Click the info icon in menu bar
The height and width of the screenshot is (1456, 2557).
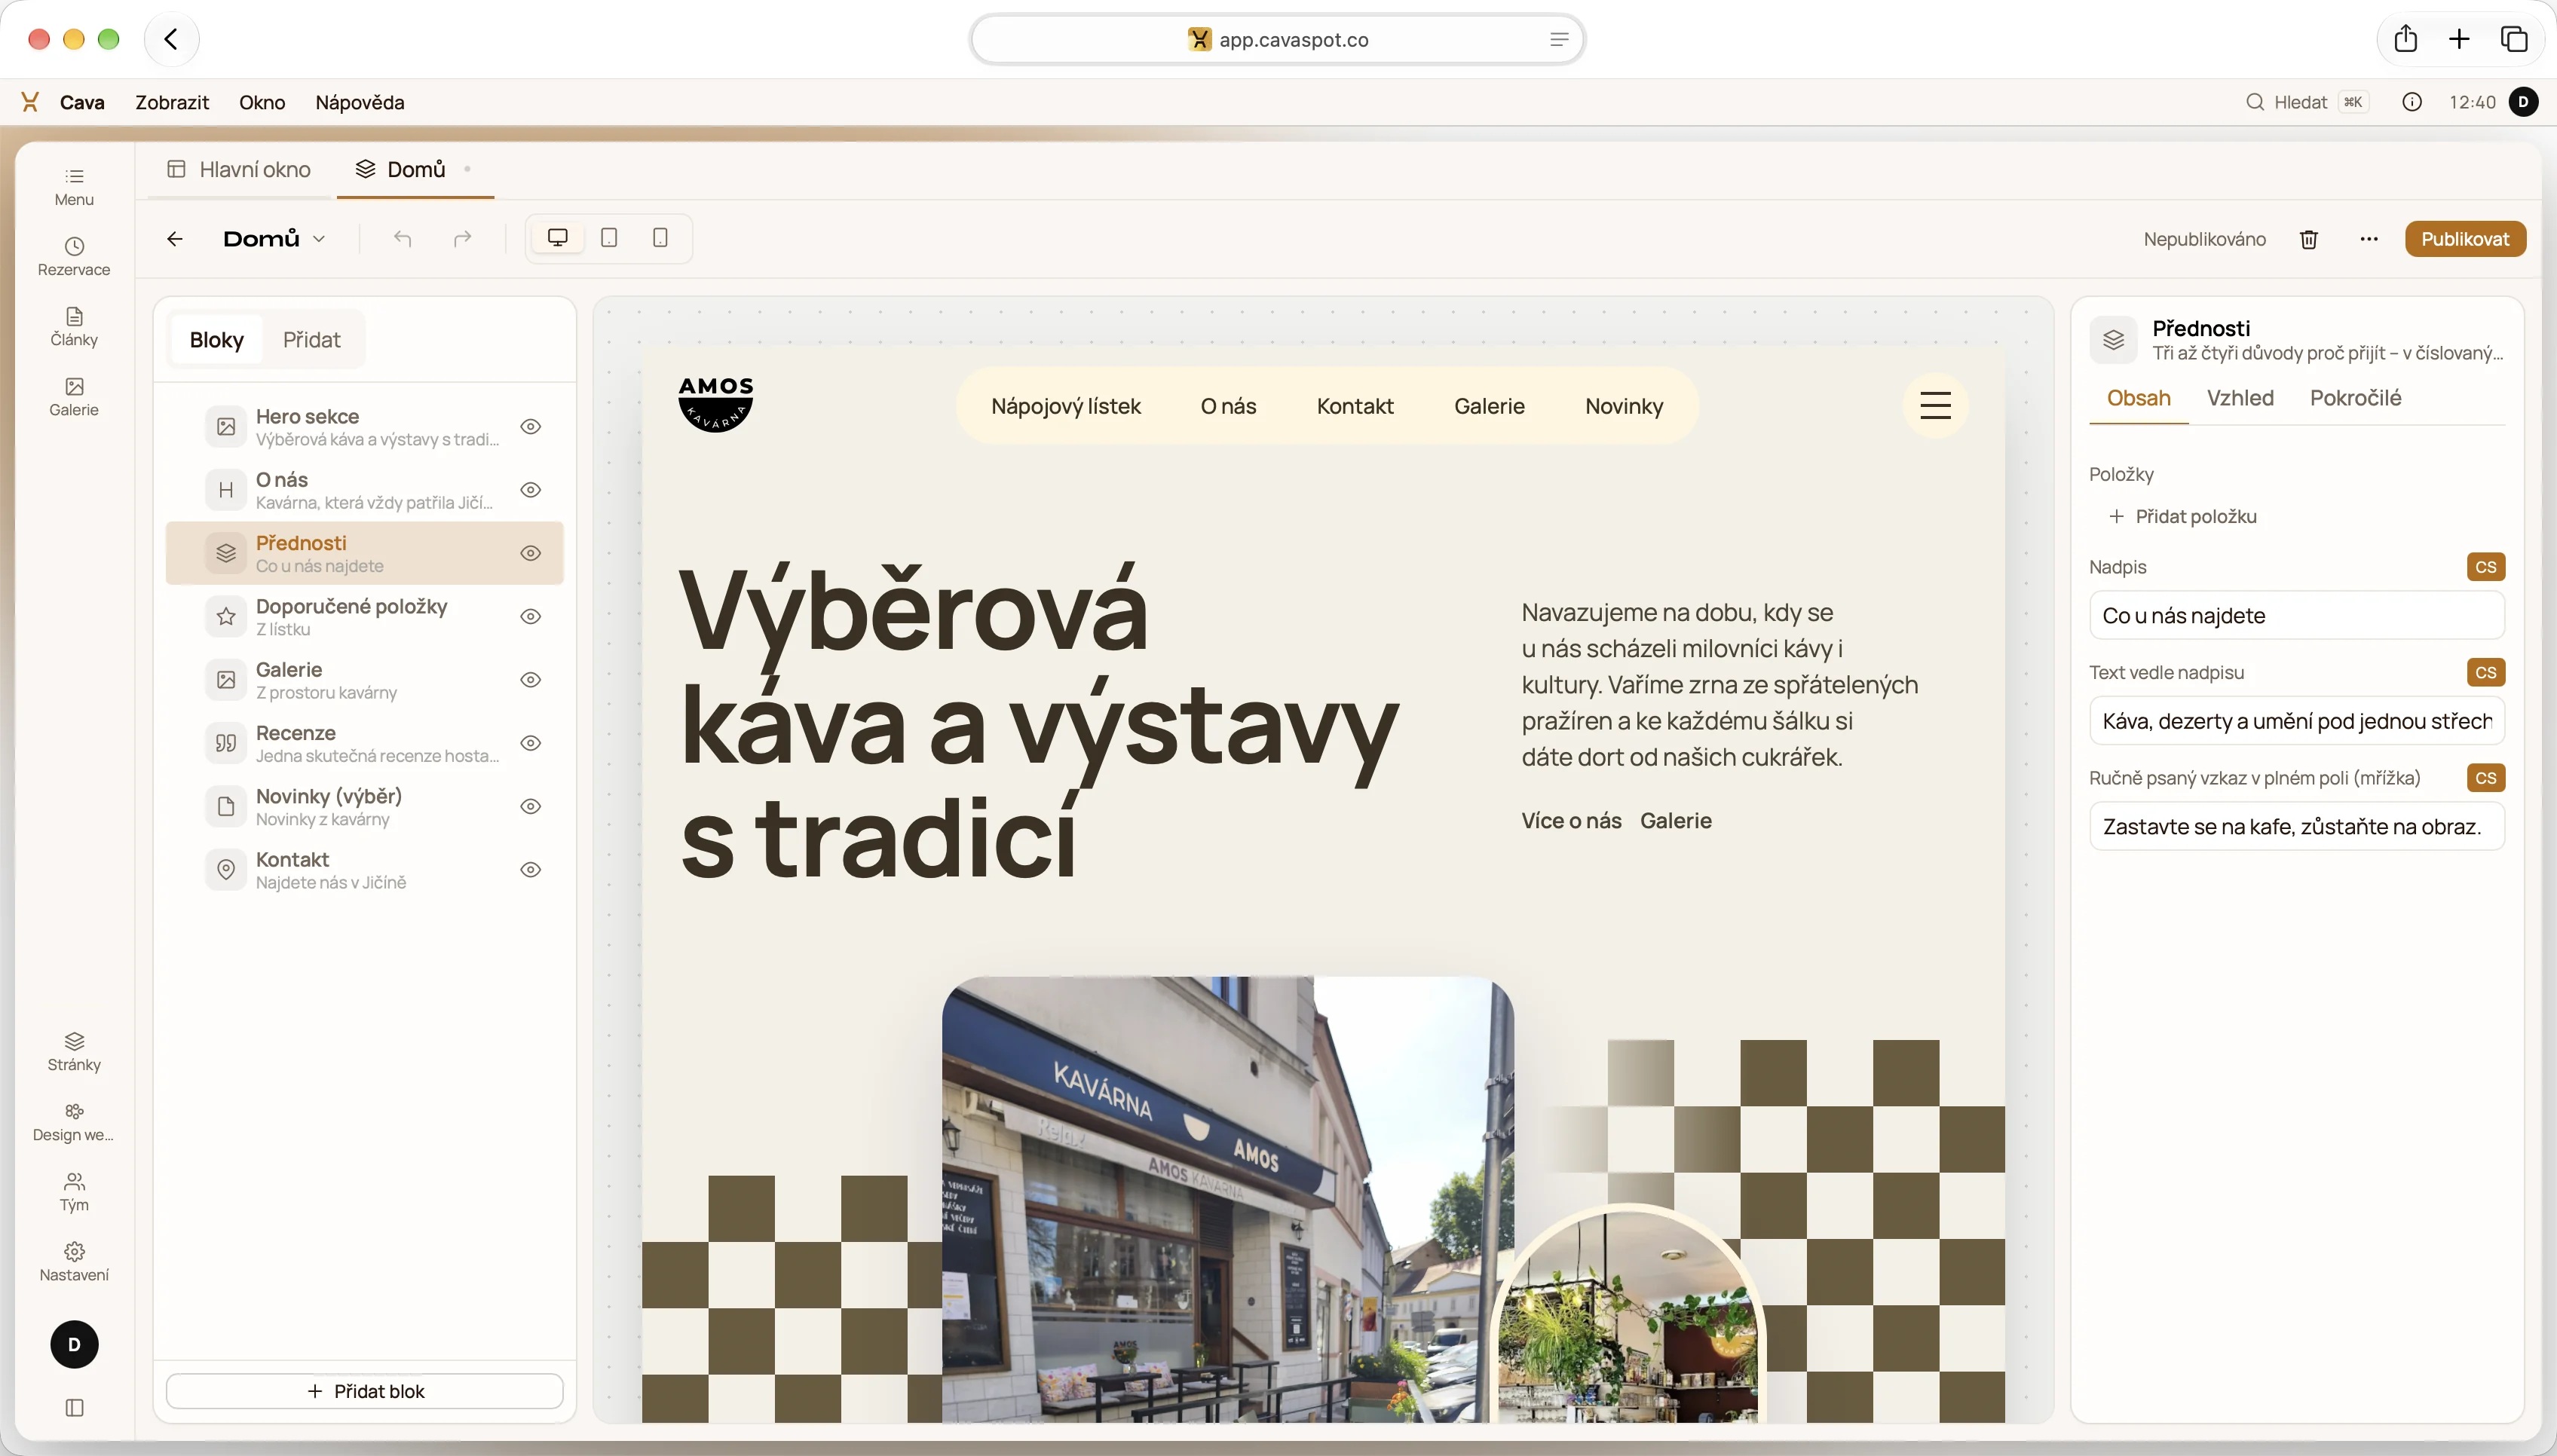(x=2412, y=102)
